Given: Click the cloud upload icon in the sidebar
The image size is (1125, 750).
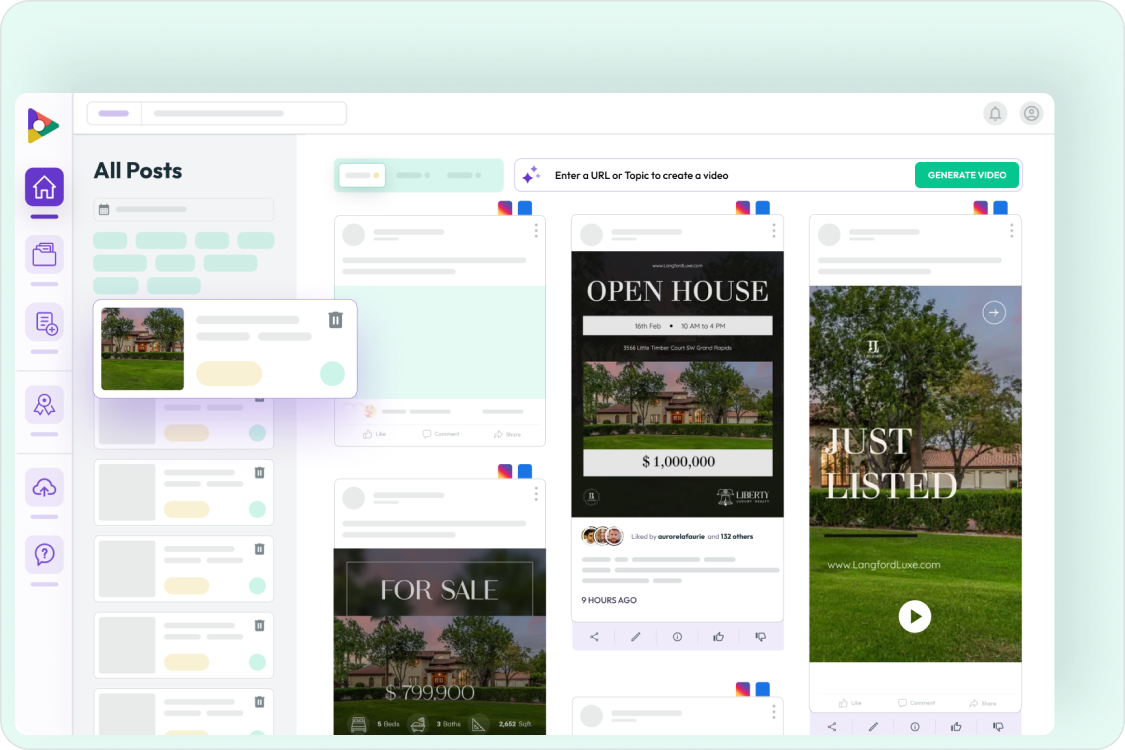Looking at the screenshot, I should click(44, 486).
